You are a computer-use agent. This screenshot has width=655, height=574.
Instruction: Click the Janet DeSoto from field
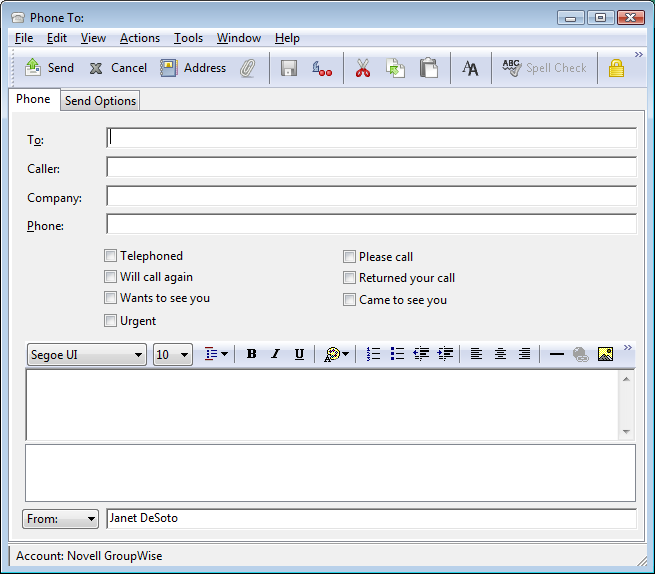click(x=371, y=518)
